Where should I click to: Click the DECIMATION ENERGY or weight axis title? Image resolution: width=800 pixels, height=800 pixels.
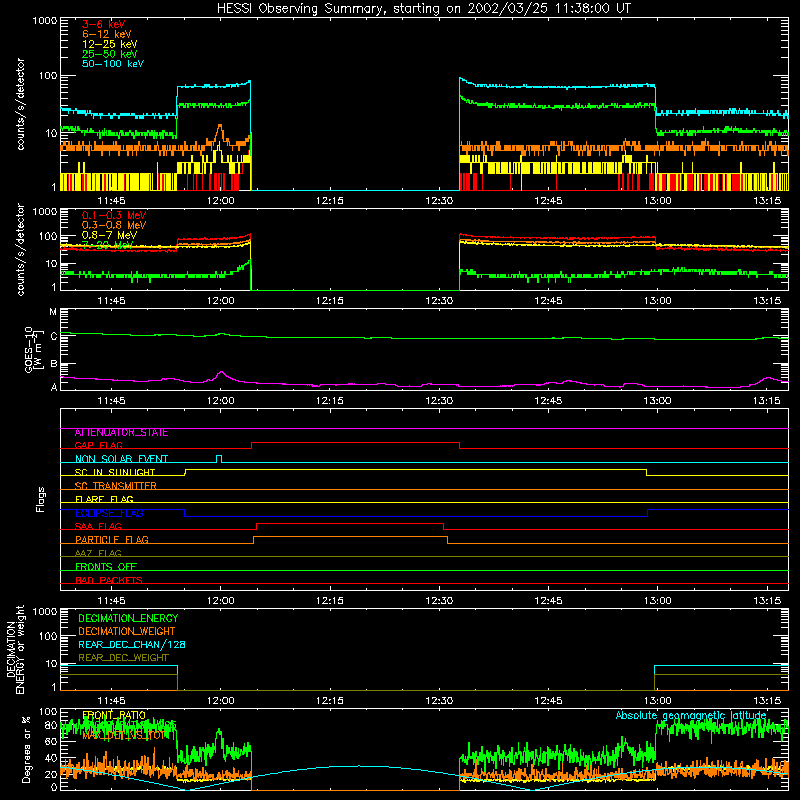tap(15, 649)
